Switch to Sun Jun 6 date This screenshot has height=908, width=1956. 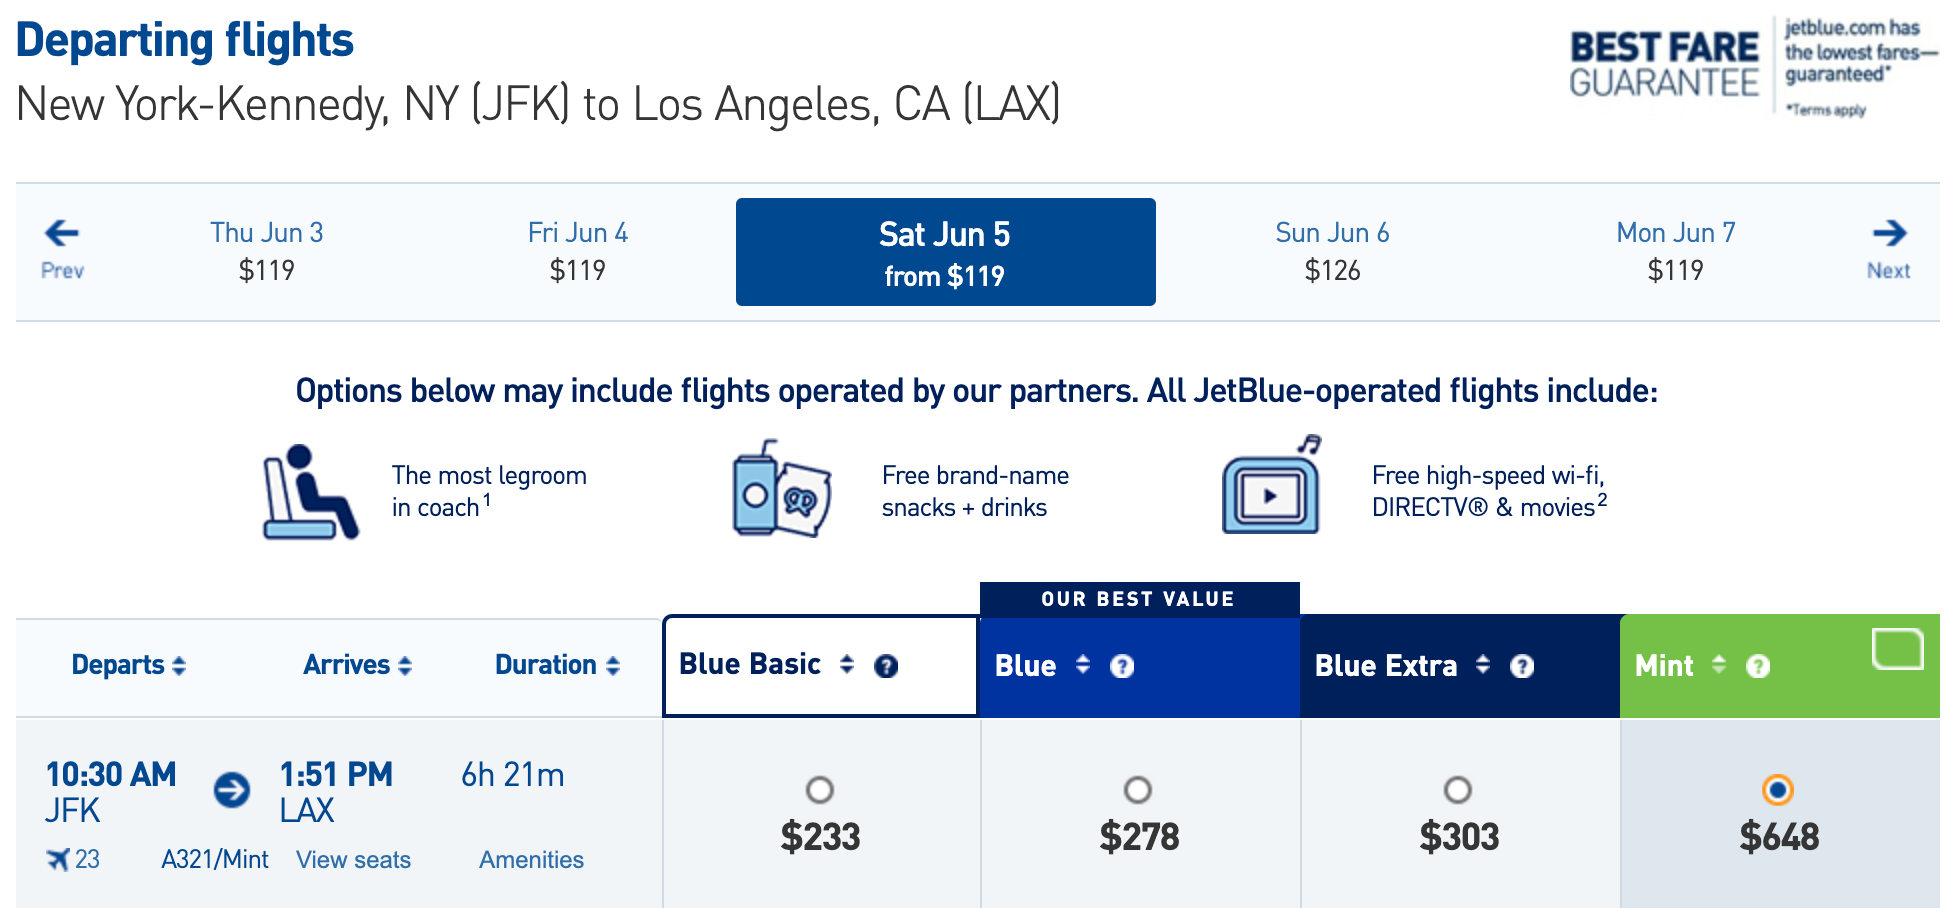click(1332, 251)
